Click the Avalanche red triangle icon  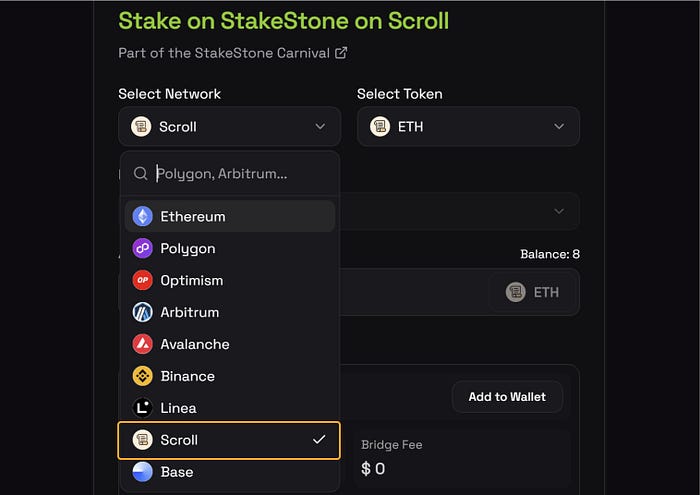[142, 344]
